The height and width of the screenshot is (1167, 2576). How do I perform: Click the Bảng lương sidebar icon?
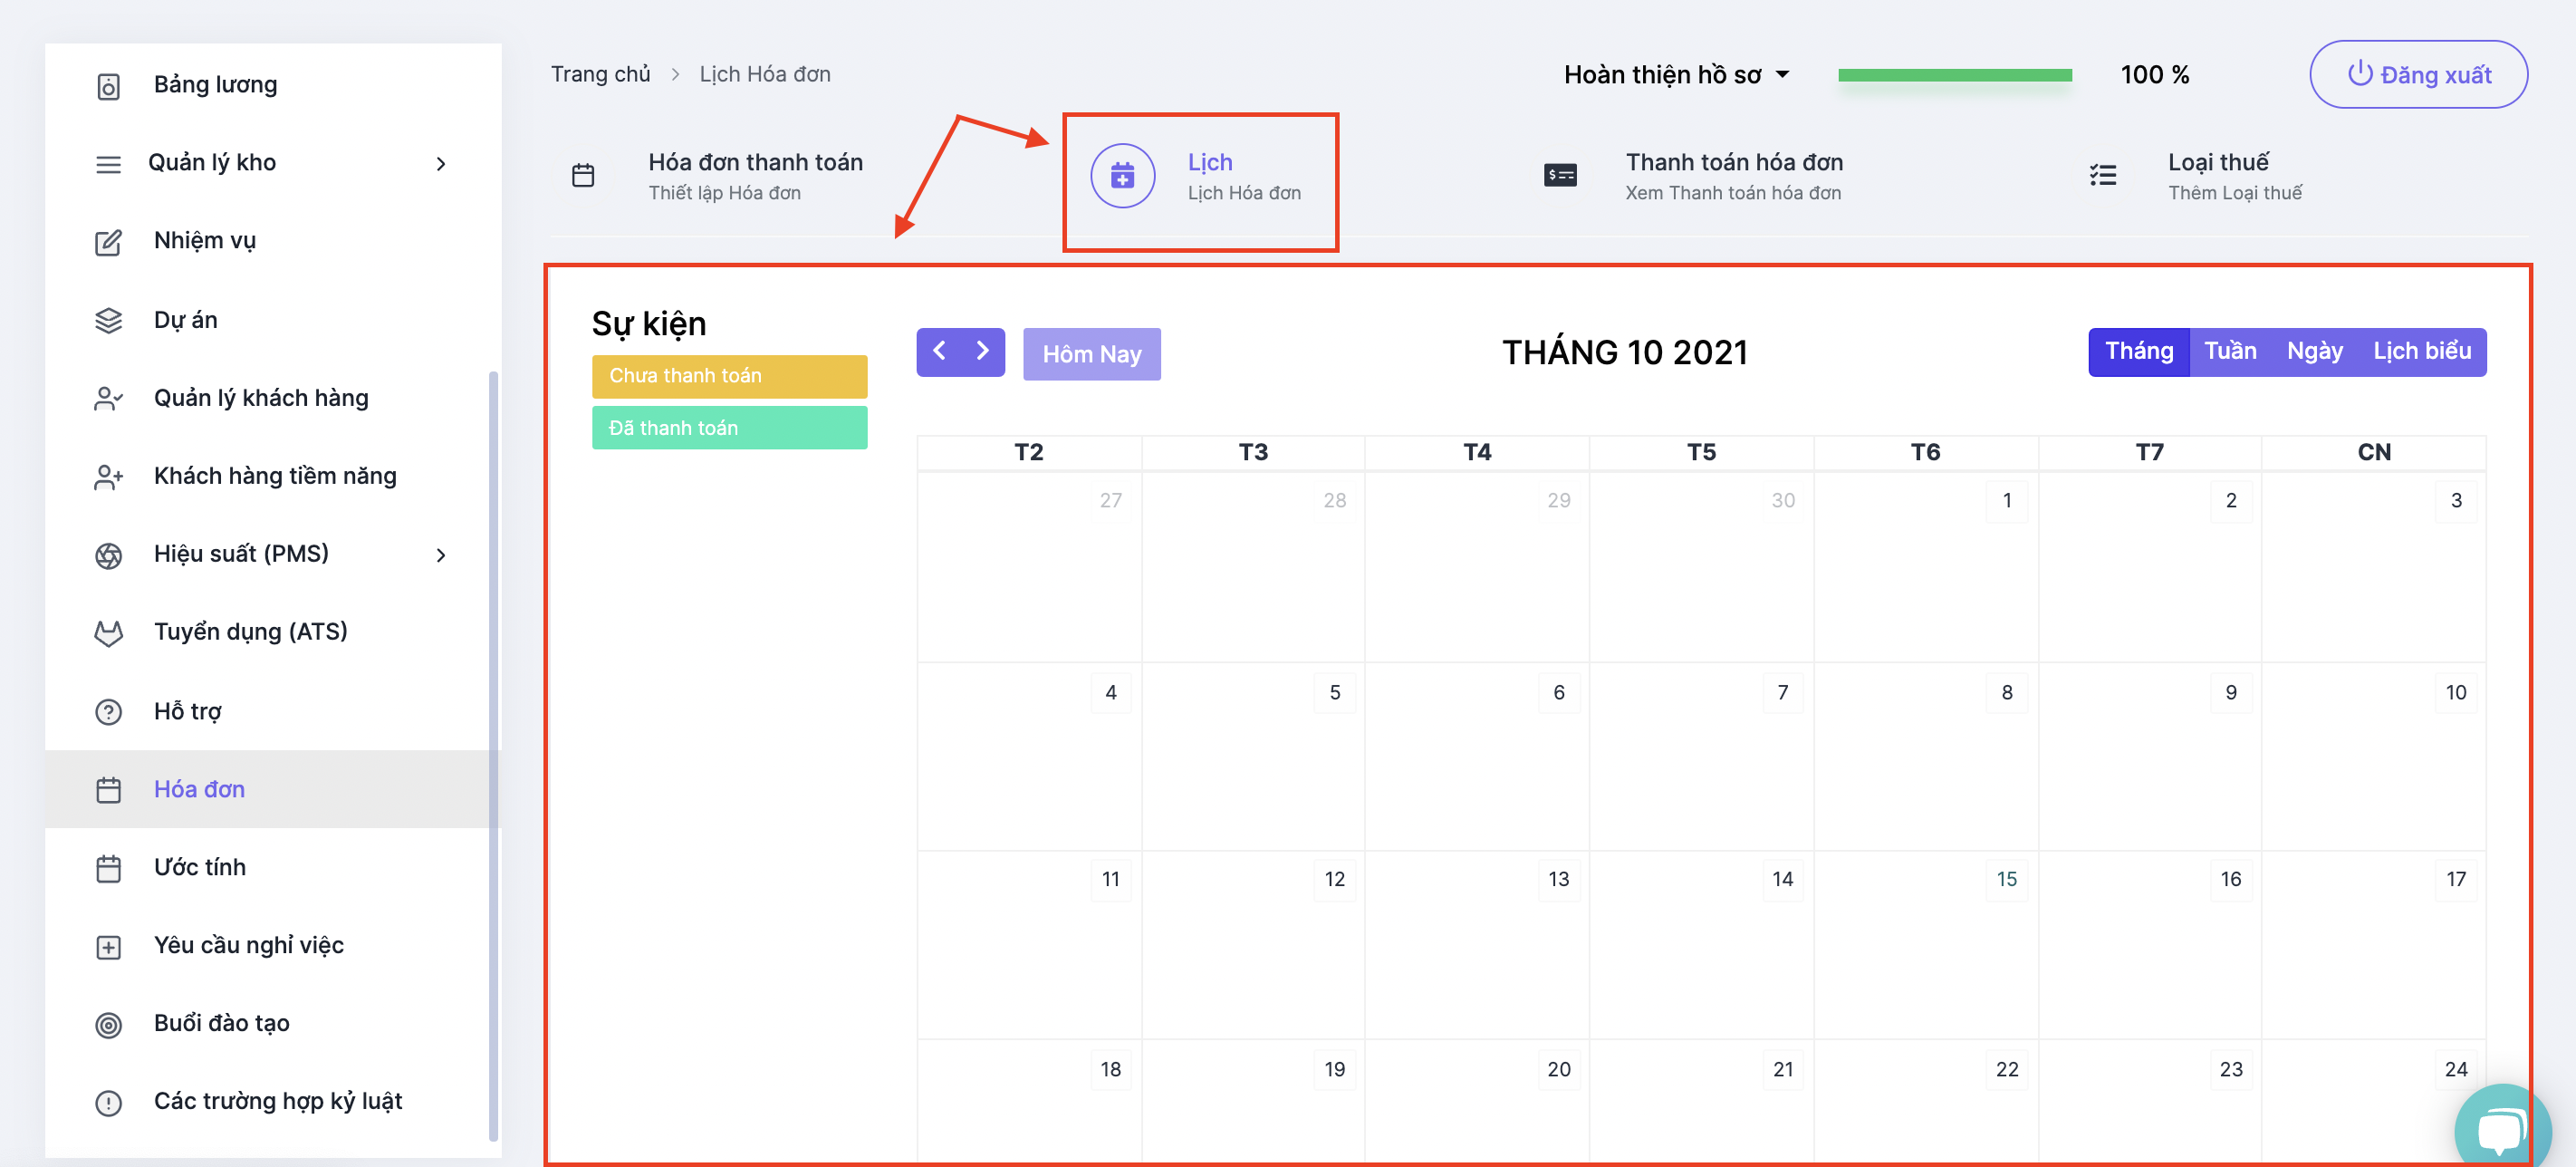(x=108, y=86)
